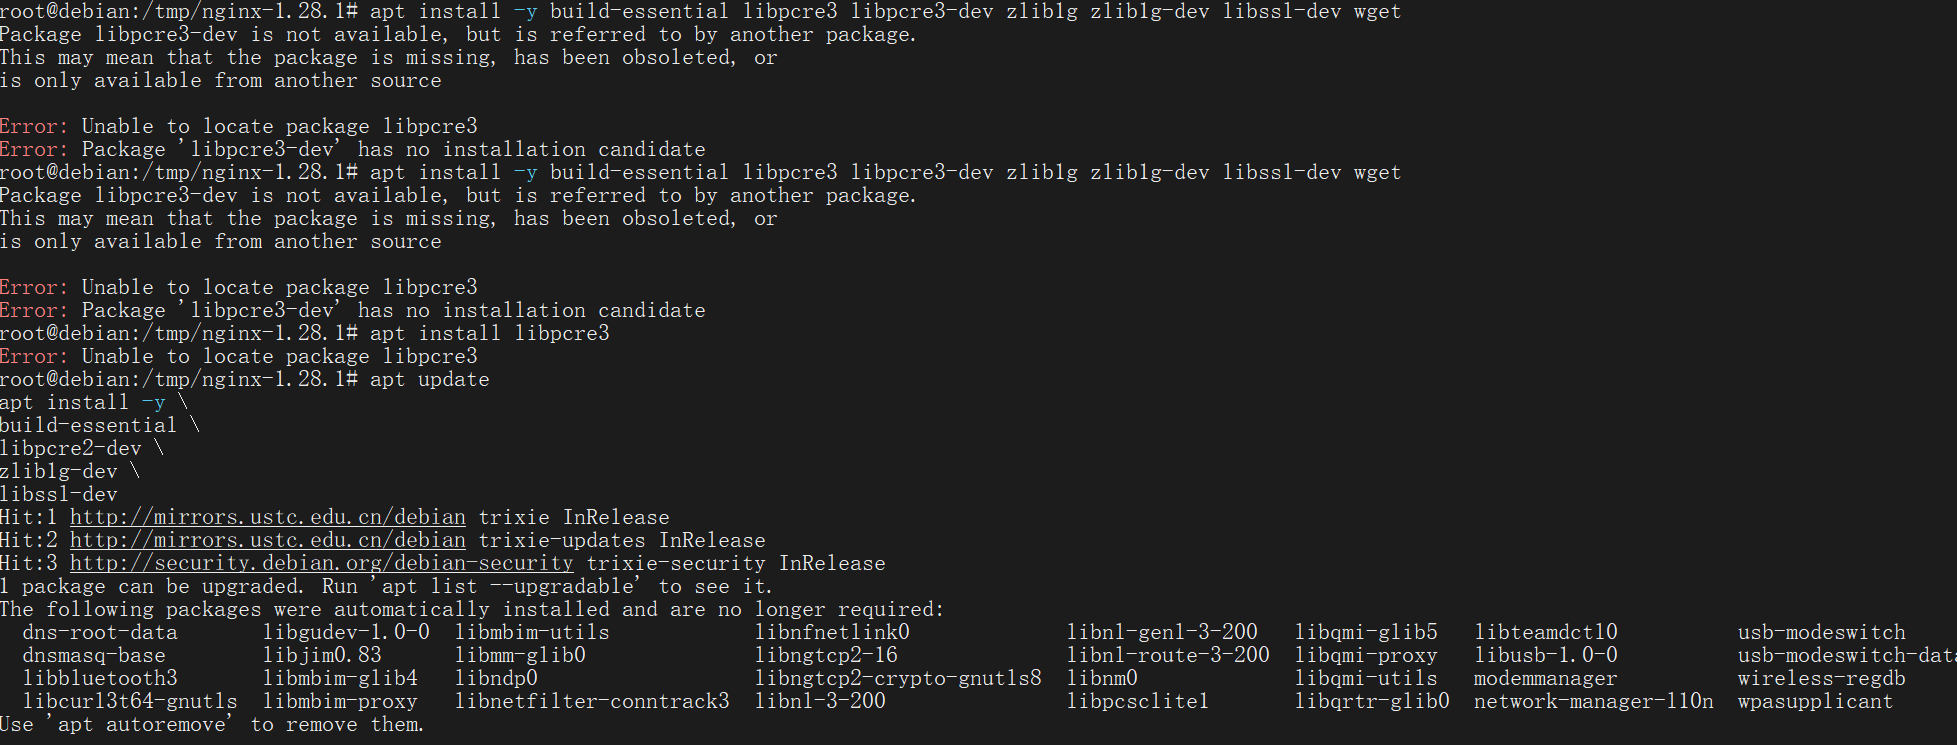This screenshot has height=745, width=1957.
Task: Select the libjim0.83 package entry
Action: 322,655
